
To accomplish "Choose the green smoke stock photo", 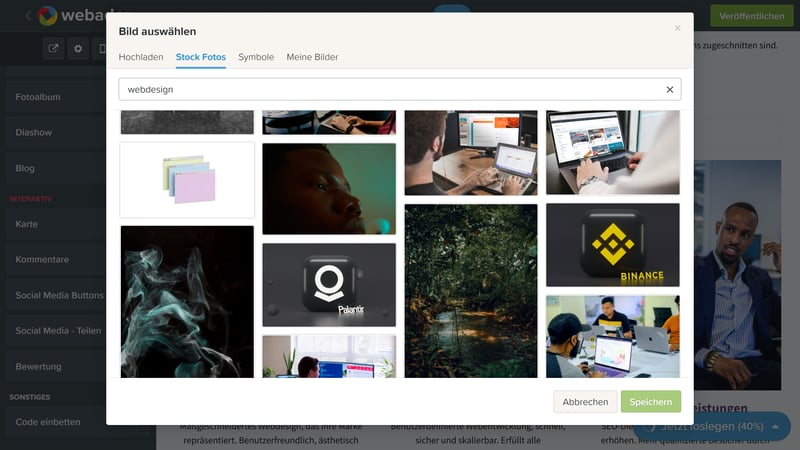I will pos(187,302).
